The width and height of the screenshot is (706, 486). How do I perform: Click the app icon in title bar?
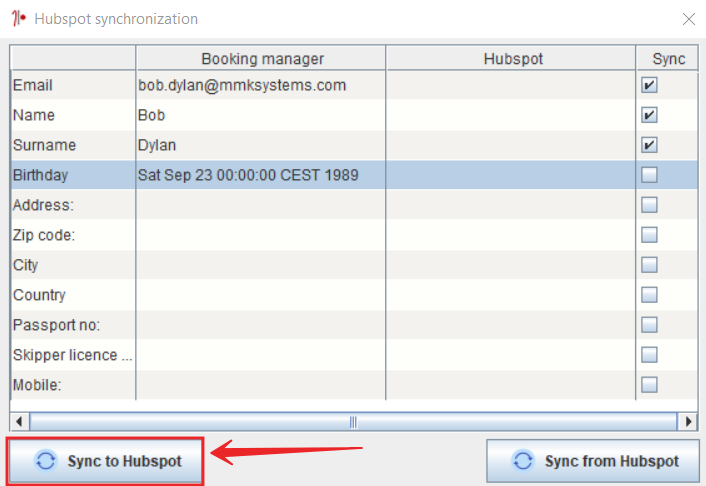click(x=18, y=18)
